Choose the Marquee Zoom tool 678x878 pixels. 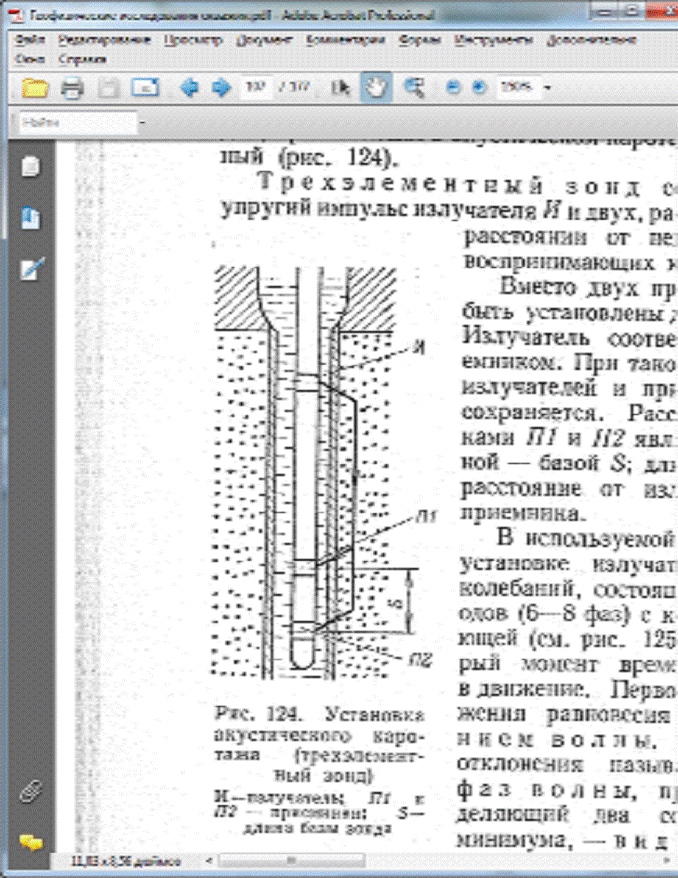coord(412,88)
